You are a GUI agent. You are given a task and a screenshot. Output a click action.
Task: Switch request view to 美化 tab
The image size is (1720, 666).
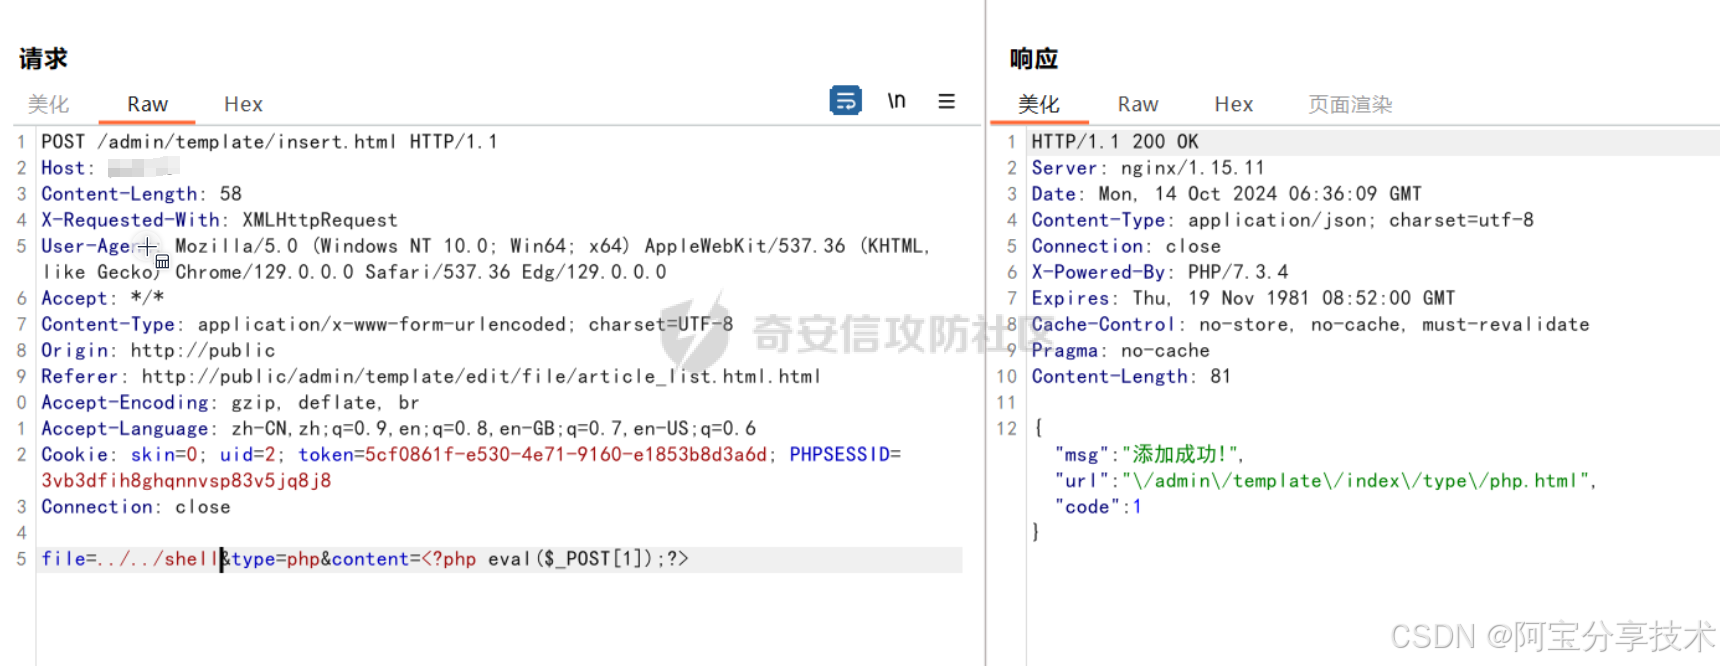point(48,104)
